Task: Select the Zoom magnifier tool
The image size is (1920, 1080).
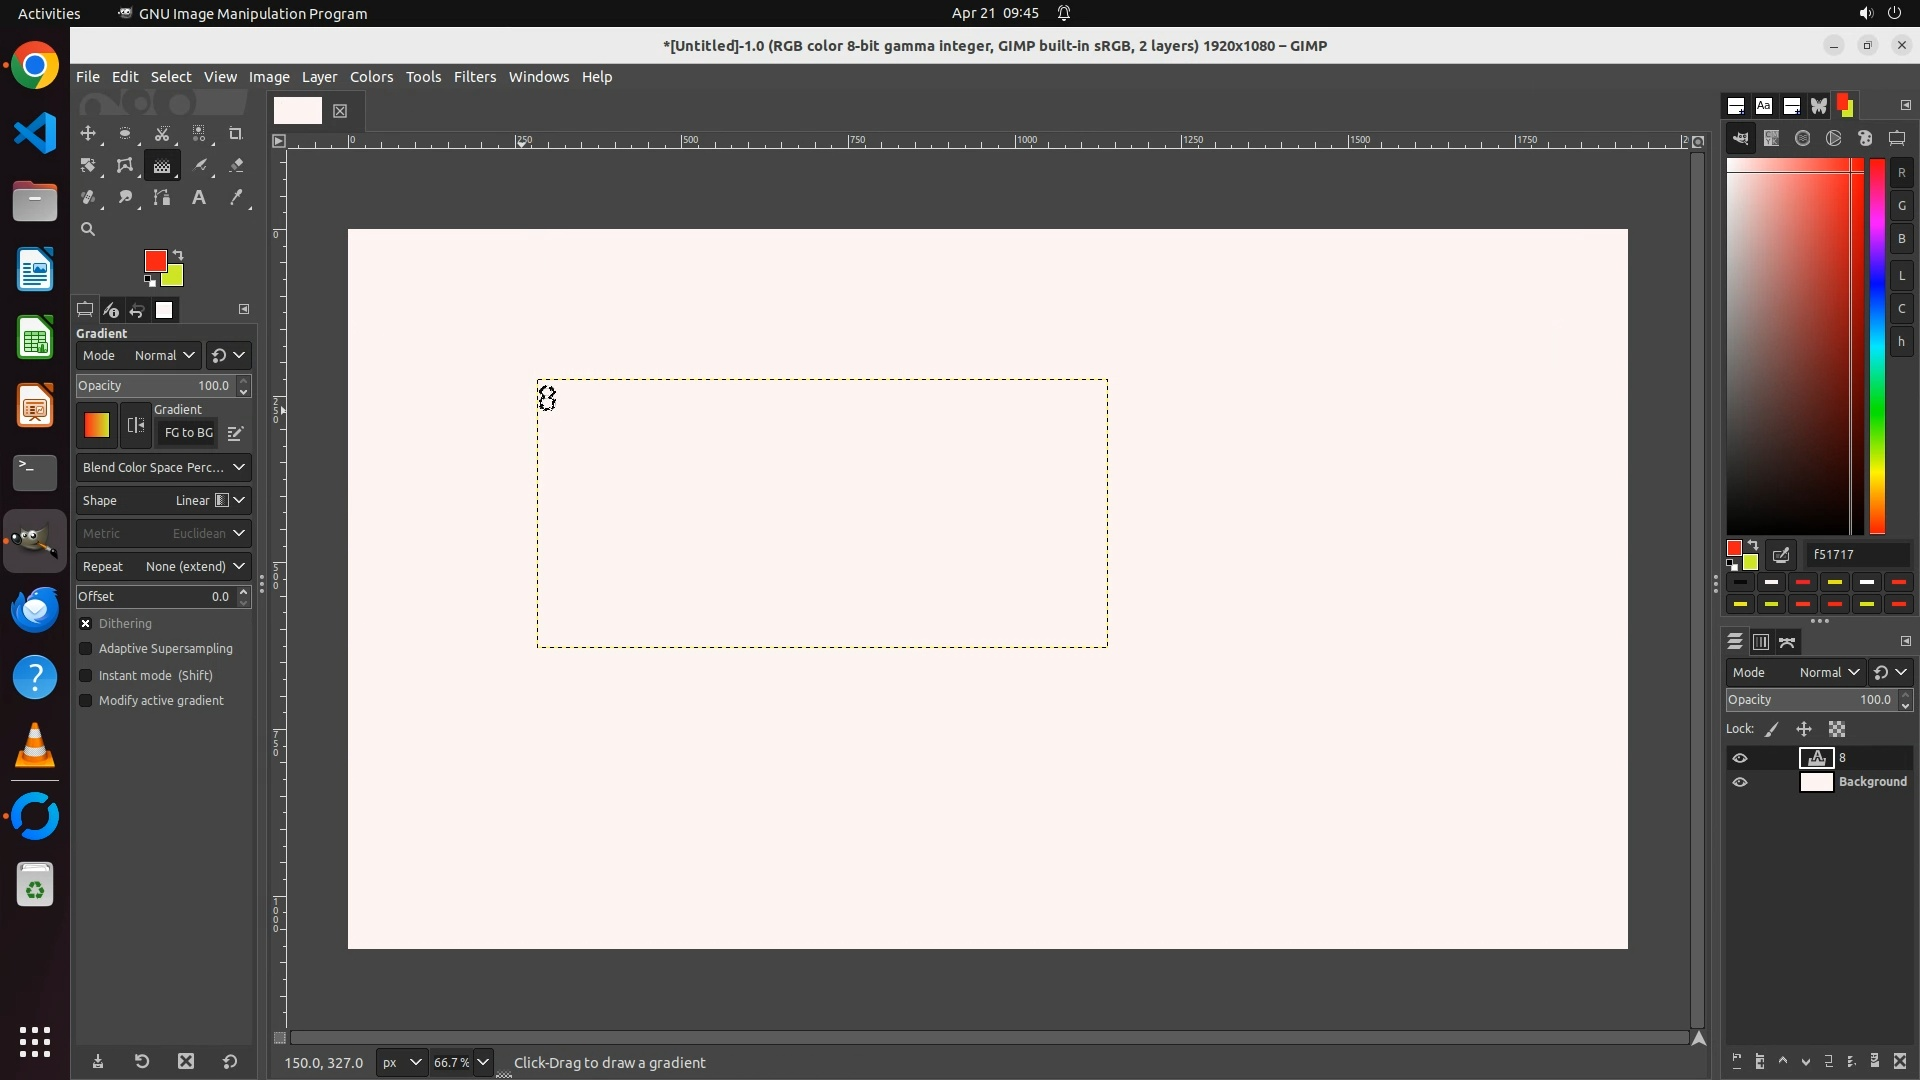Action: [x=88, y=230]
